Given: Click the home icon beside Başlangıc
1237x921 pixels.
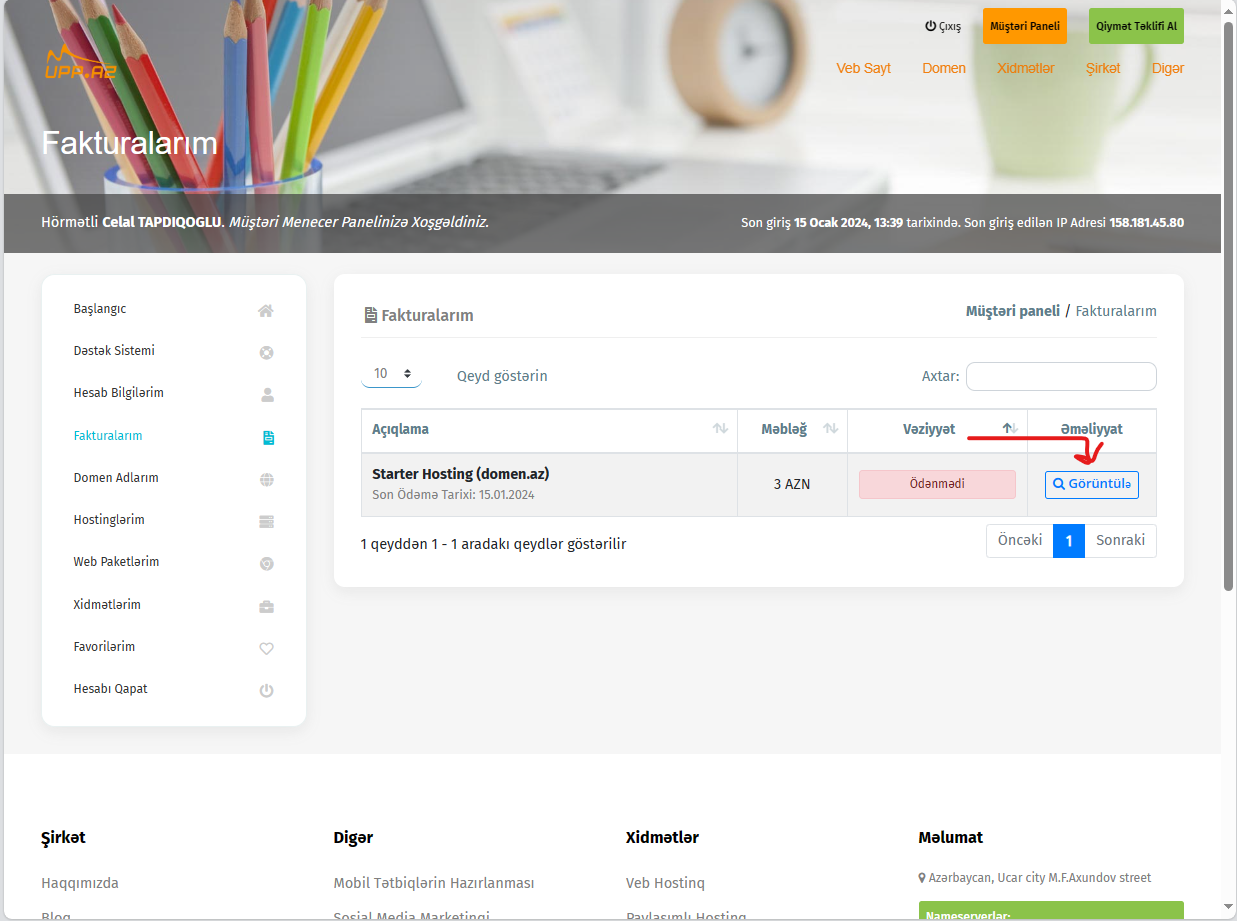Looking at the screenshot, I should coord(266,310).
